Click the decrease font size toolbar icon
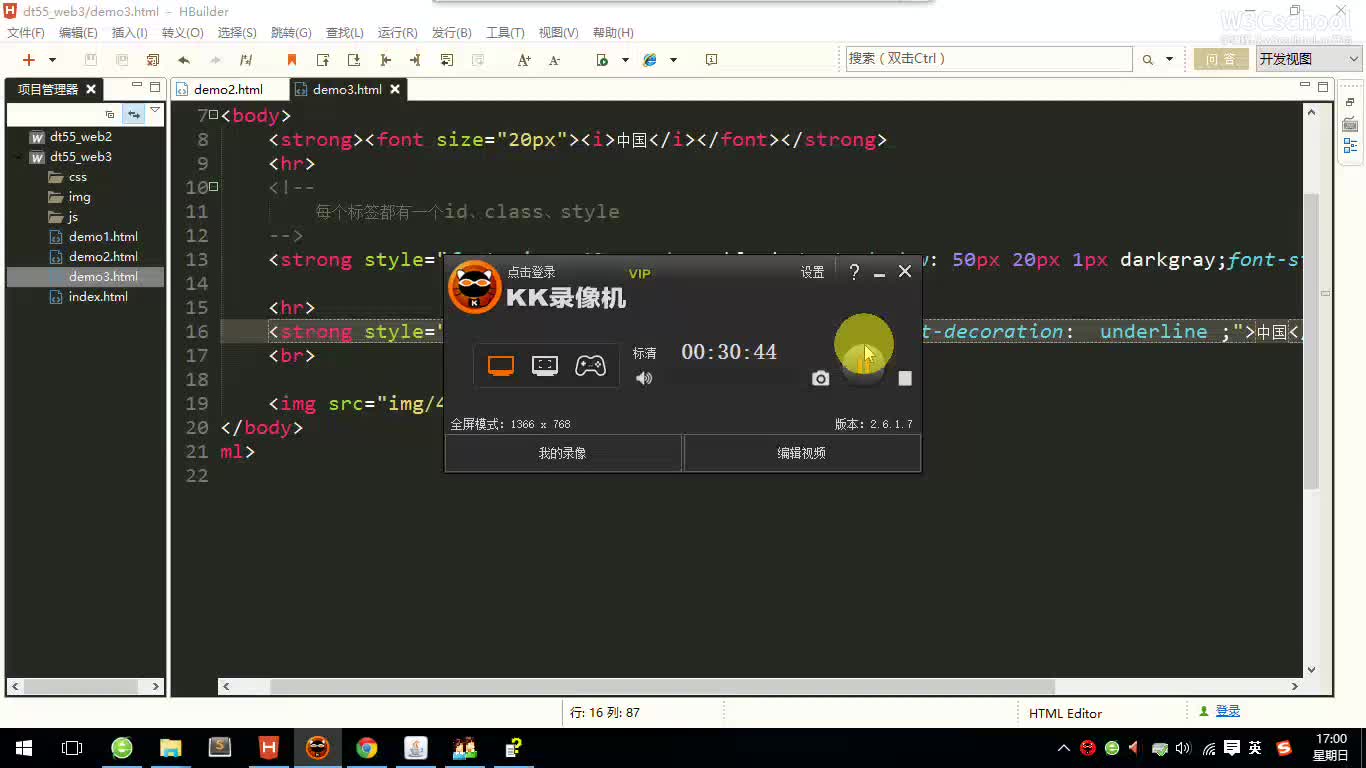 [x=554, y=60]
